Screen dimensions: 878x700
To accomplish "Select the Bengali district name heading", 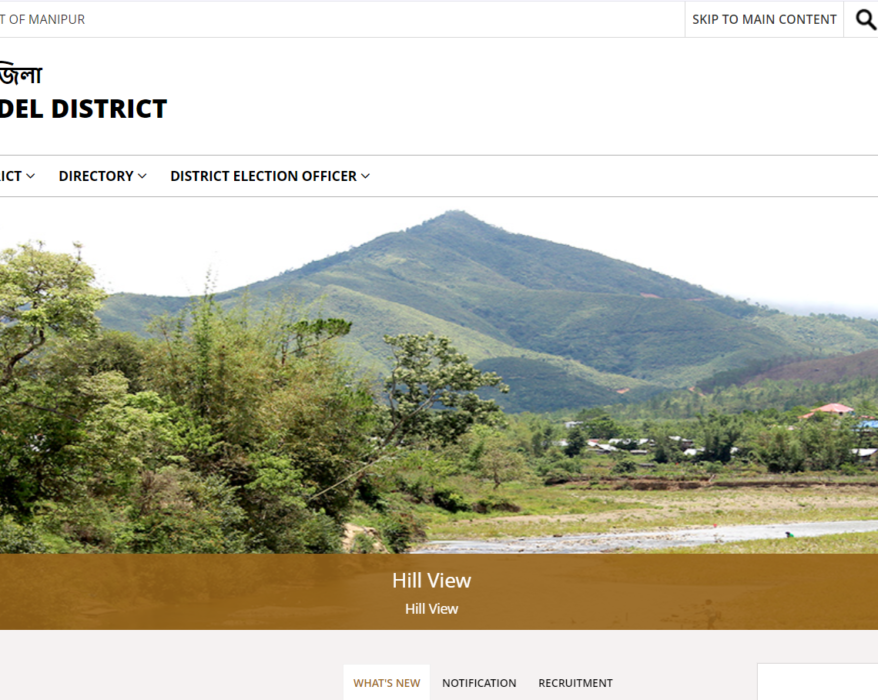I will point(21,74).
